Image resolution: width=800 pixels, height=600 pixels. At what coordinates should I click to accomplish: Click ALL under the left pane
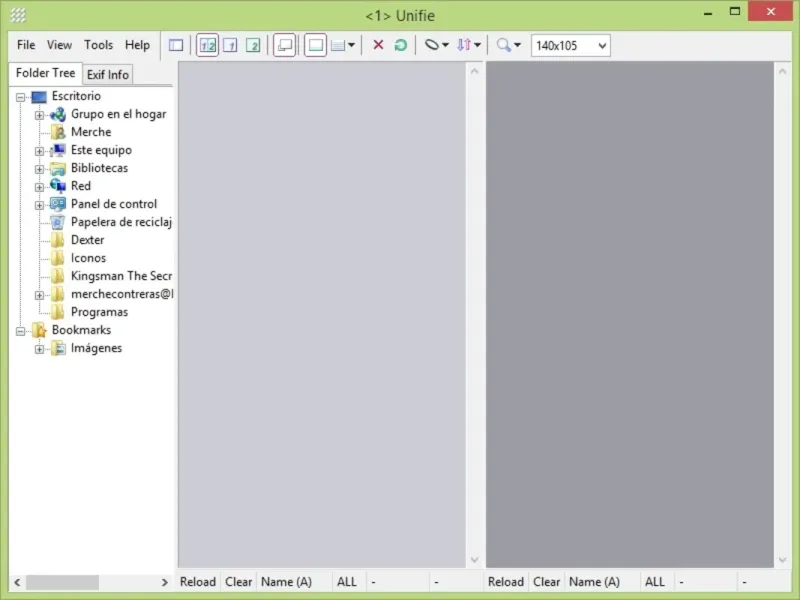(x=347, y=582)
